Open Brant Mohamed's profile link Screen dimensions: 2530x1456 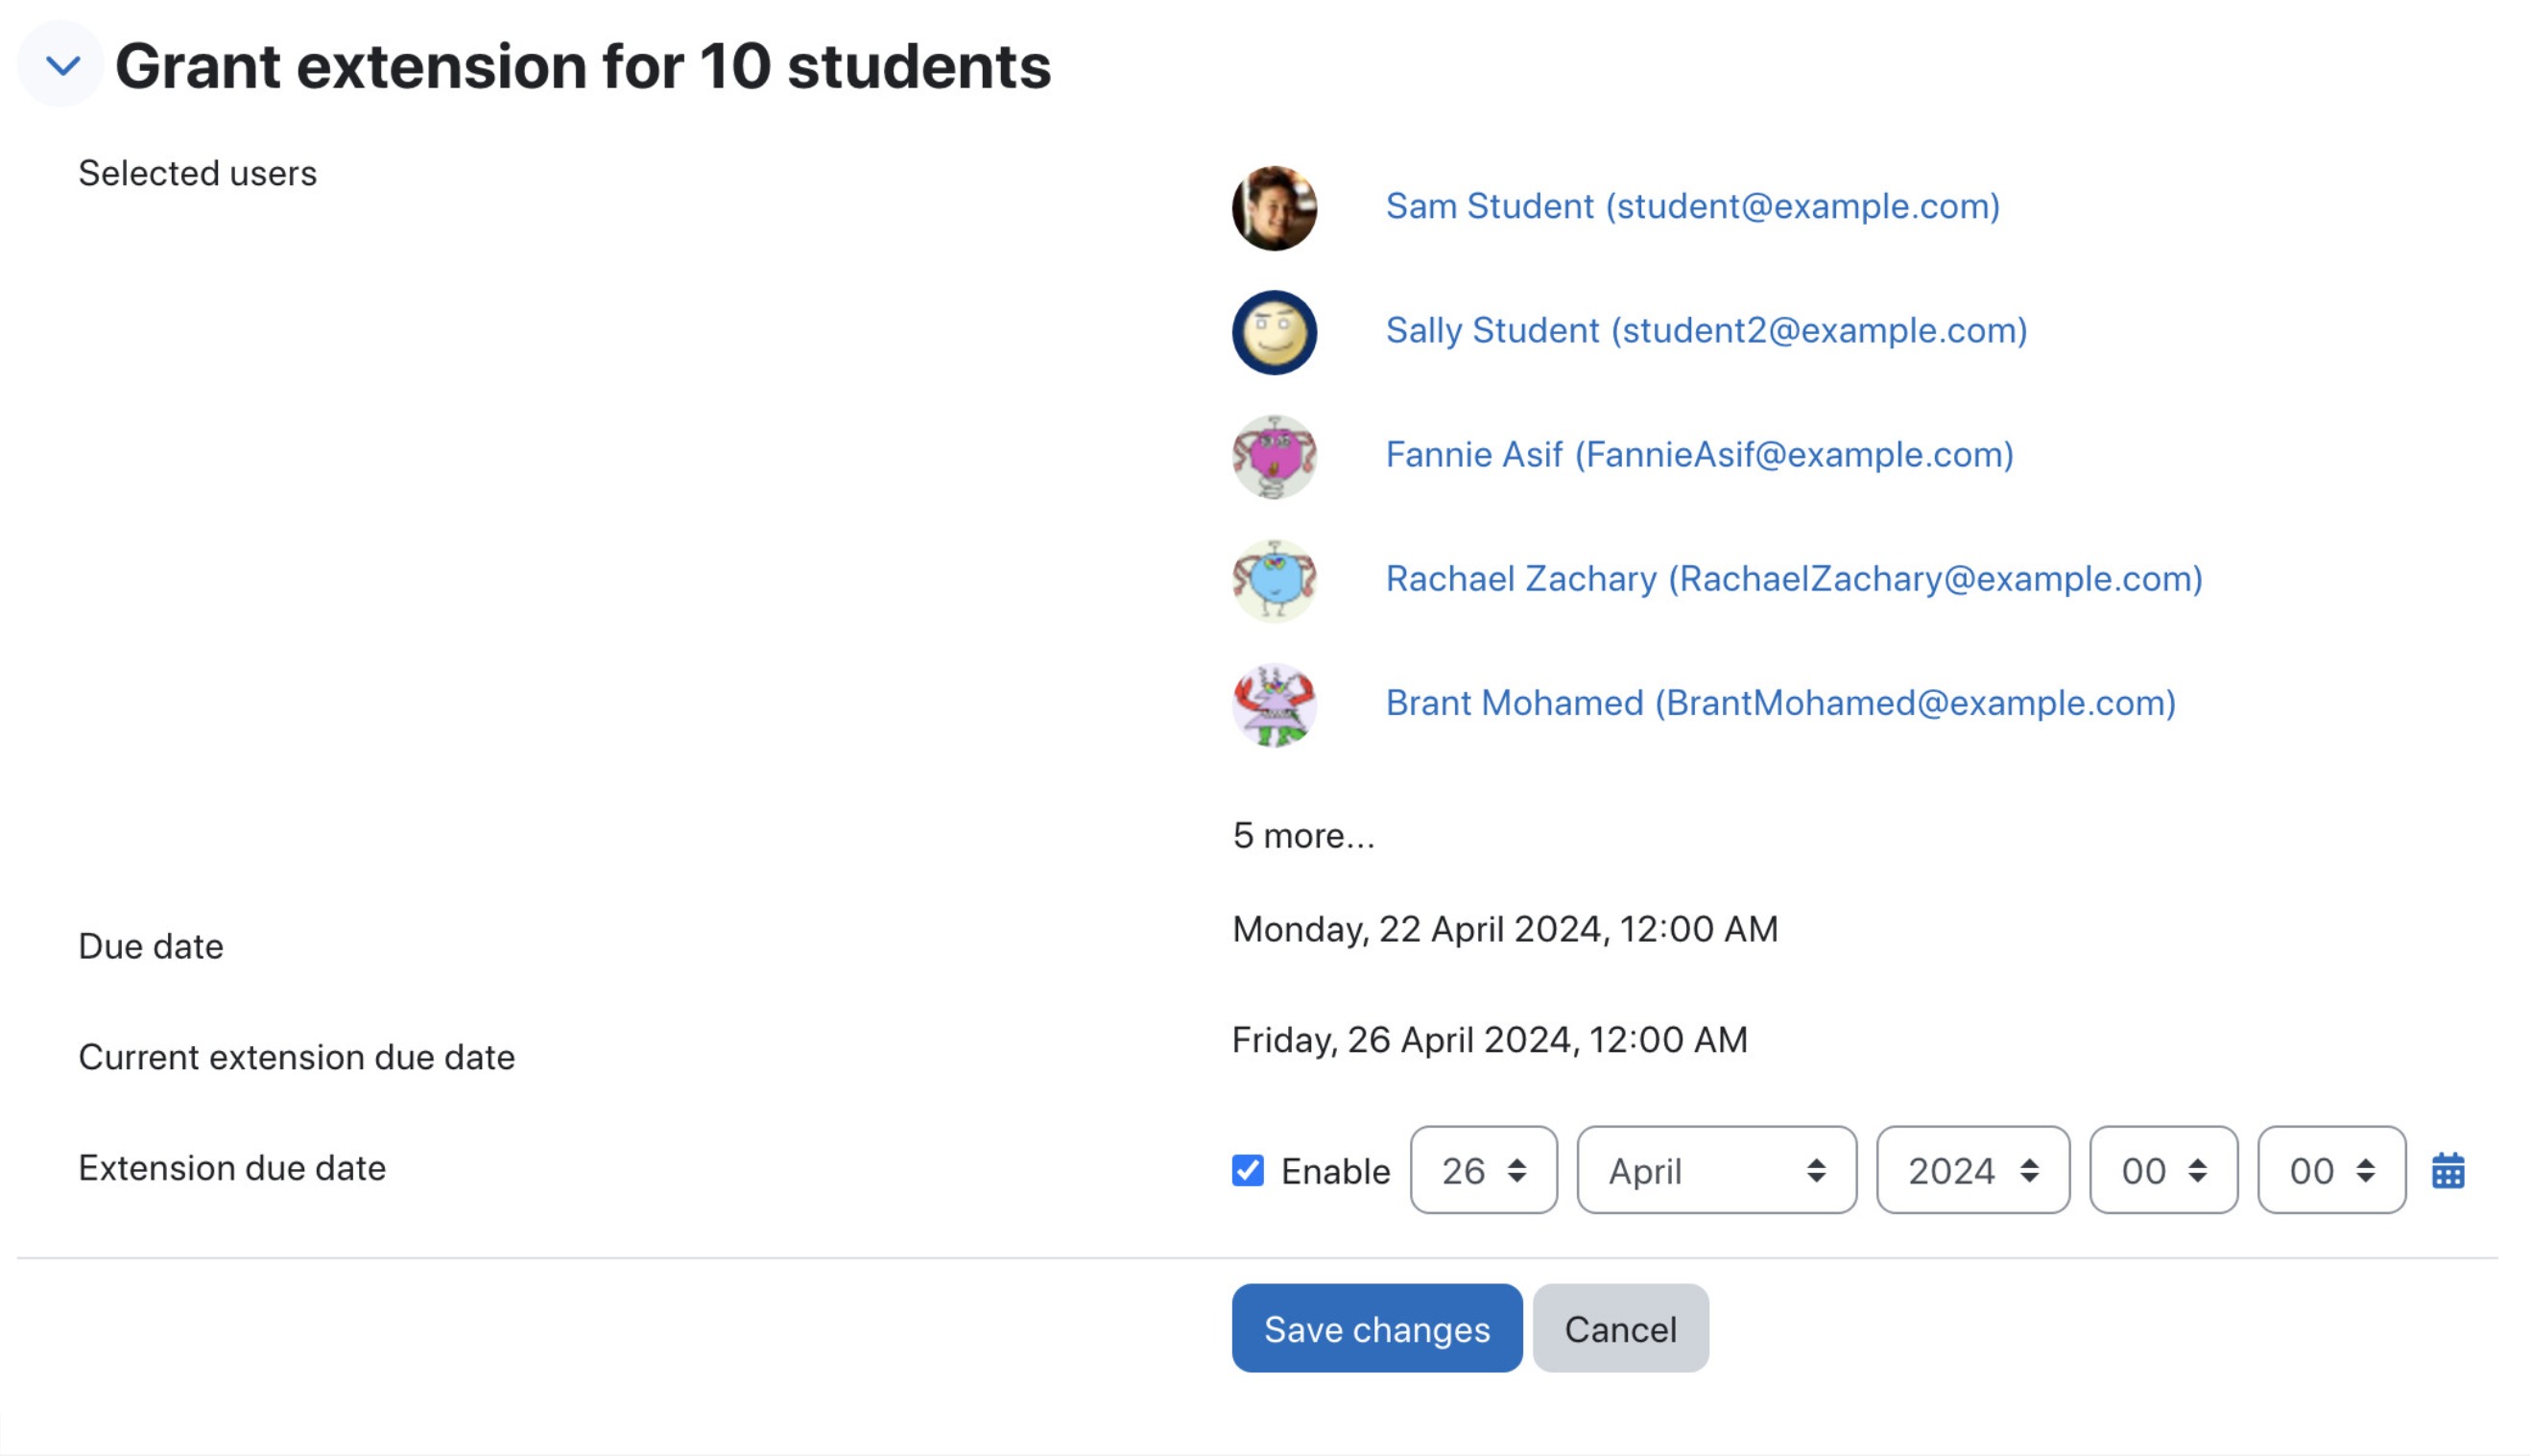point(1780,703)
